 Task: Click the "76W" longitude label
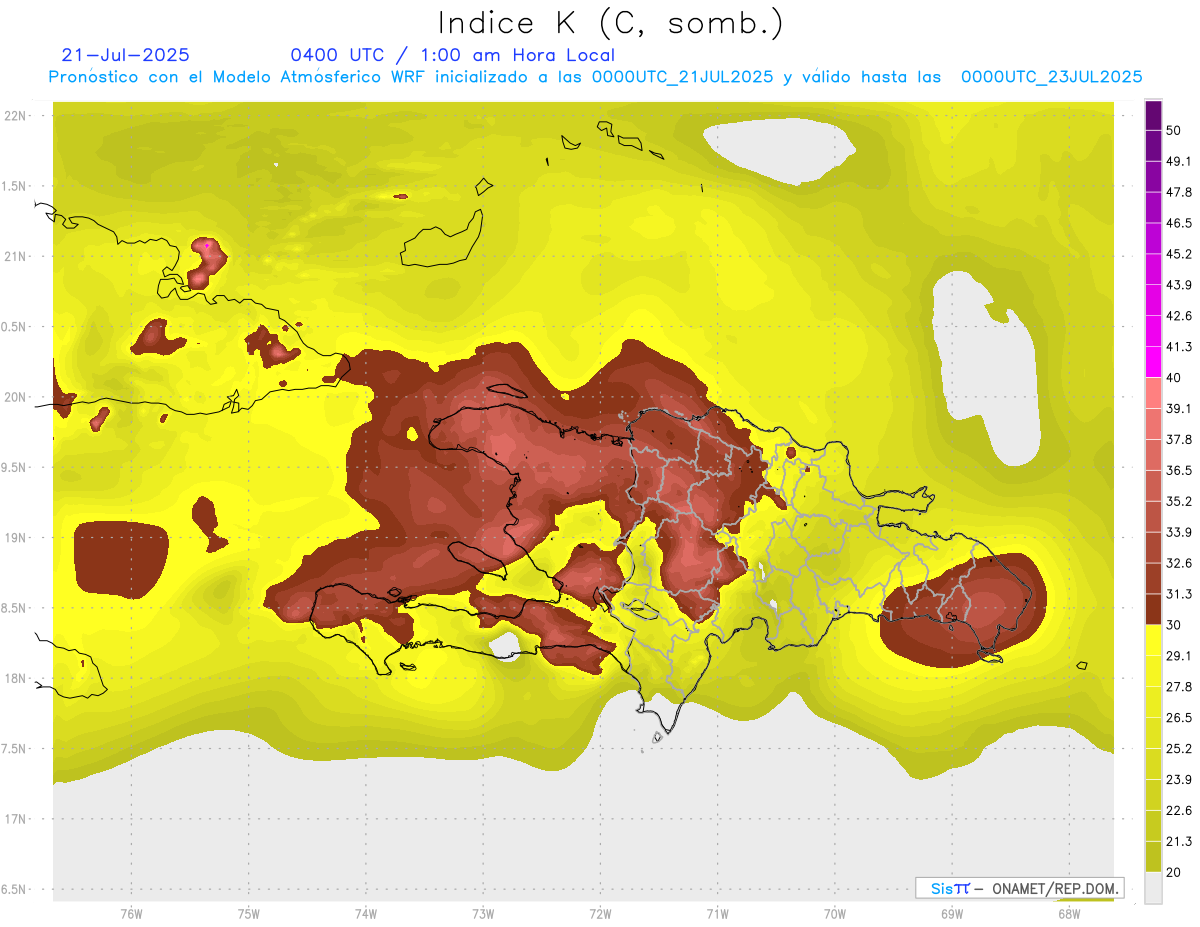pyautogui.click(x=131, y=914)
